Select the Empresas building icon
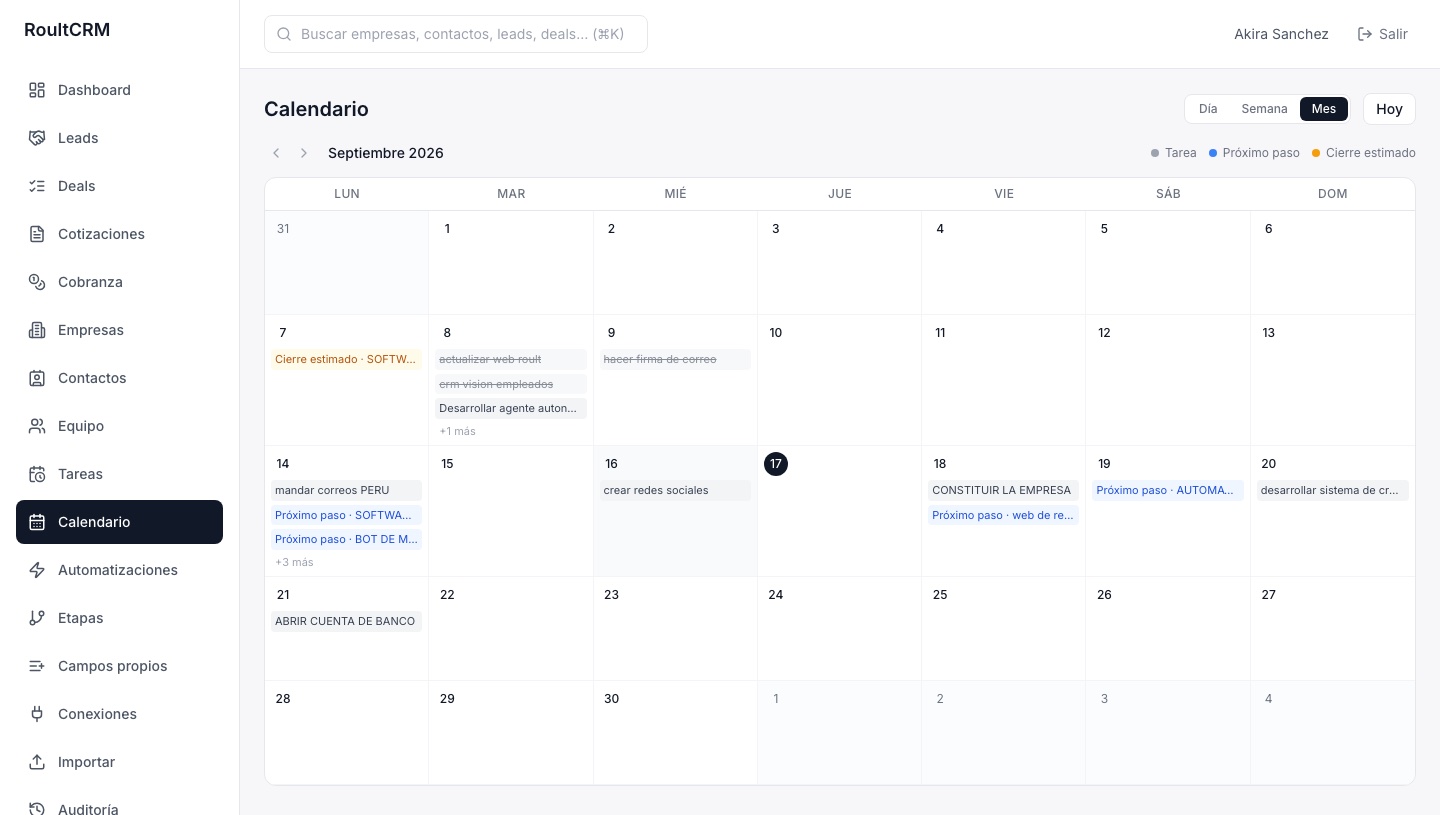Viewport: 1440px width, 815px height. [x=37, y=330]
